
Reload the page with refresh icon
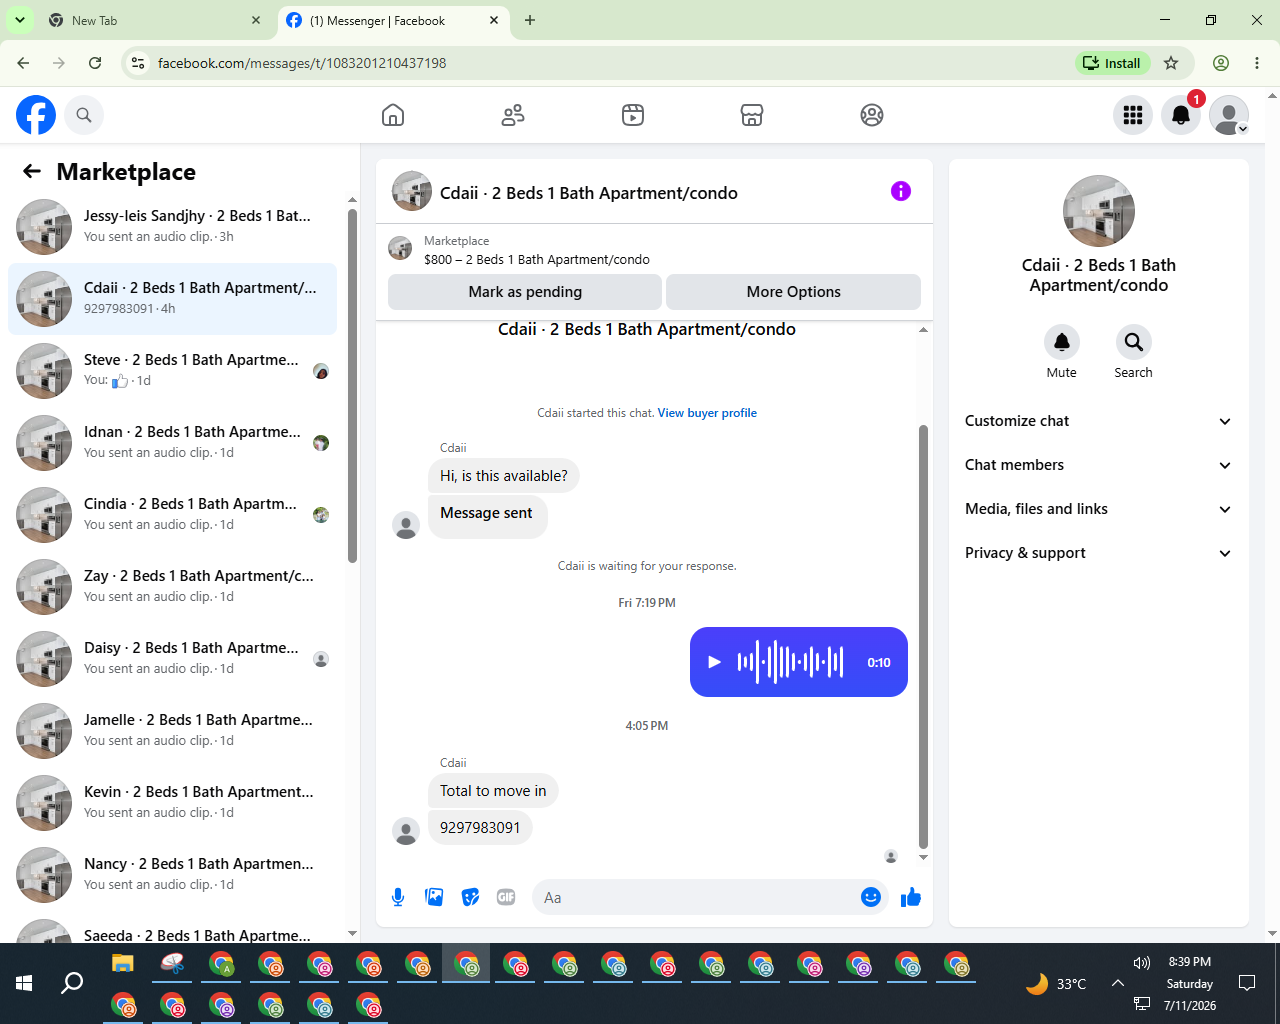point(95,63)
